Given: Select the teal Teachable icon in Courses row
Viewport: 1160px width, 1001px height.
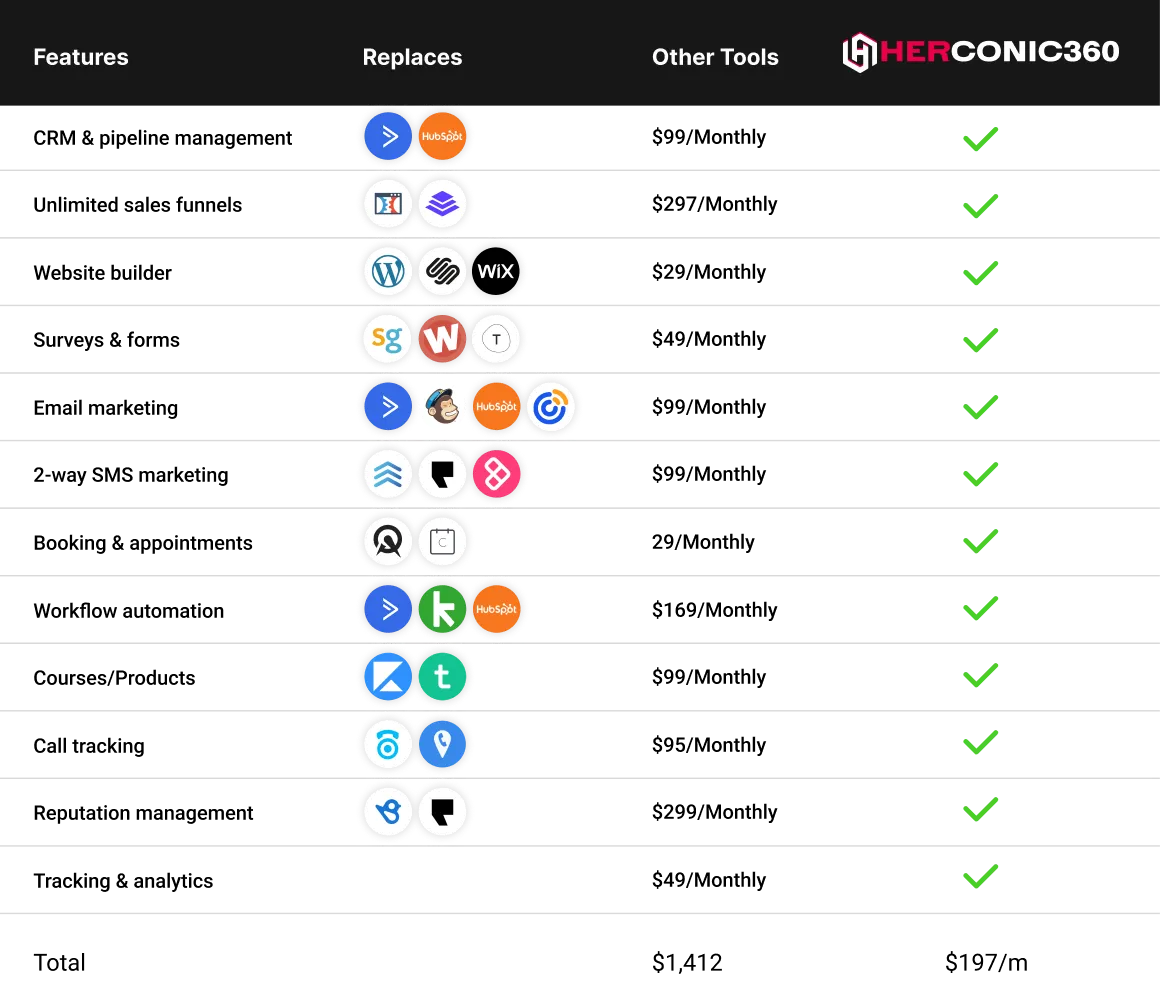Looking at the screenshot, I should tap(442, 676).
